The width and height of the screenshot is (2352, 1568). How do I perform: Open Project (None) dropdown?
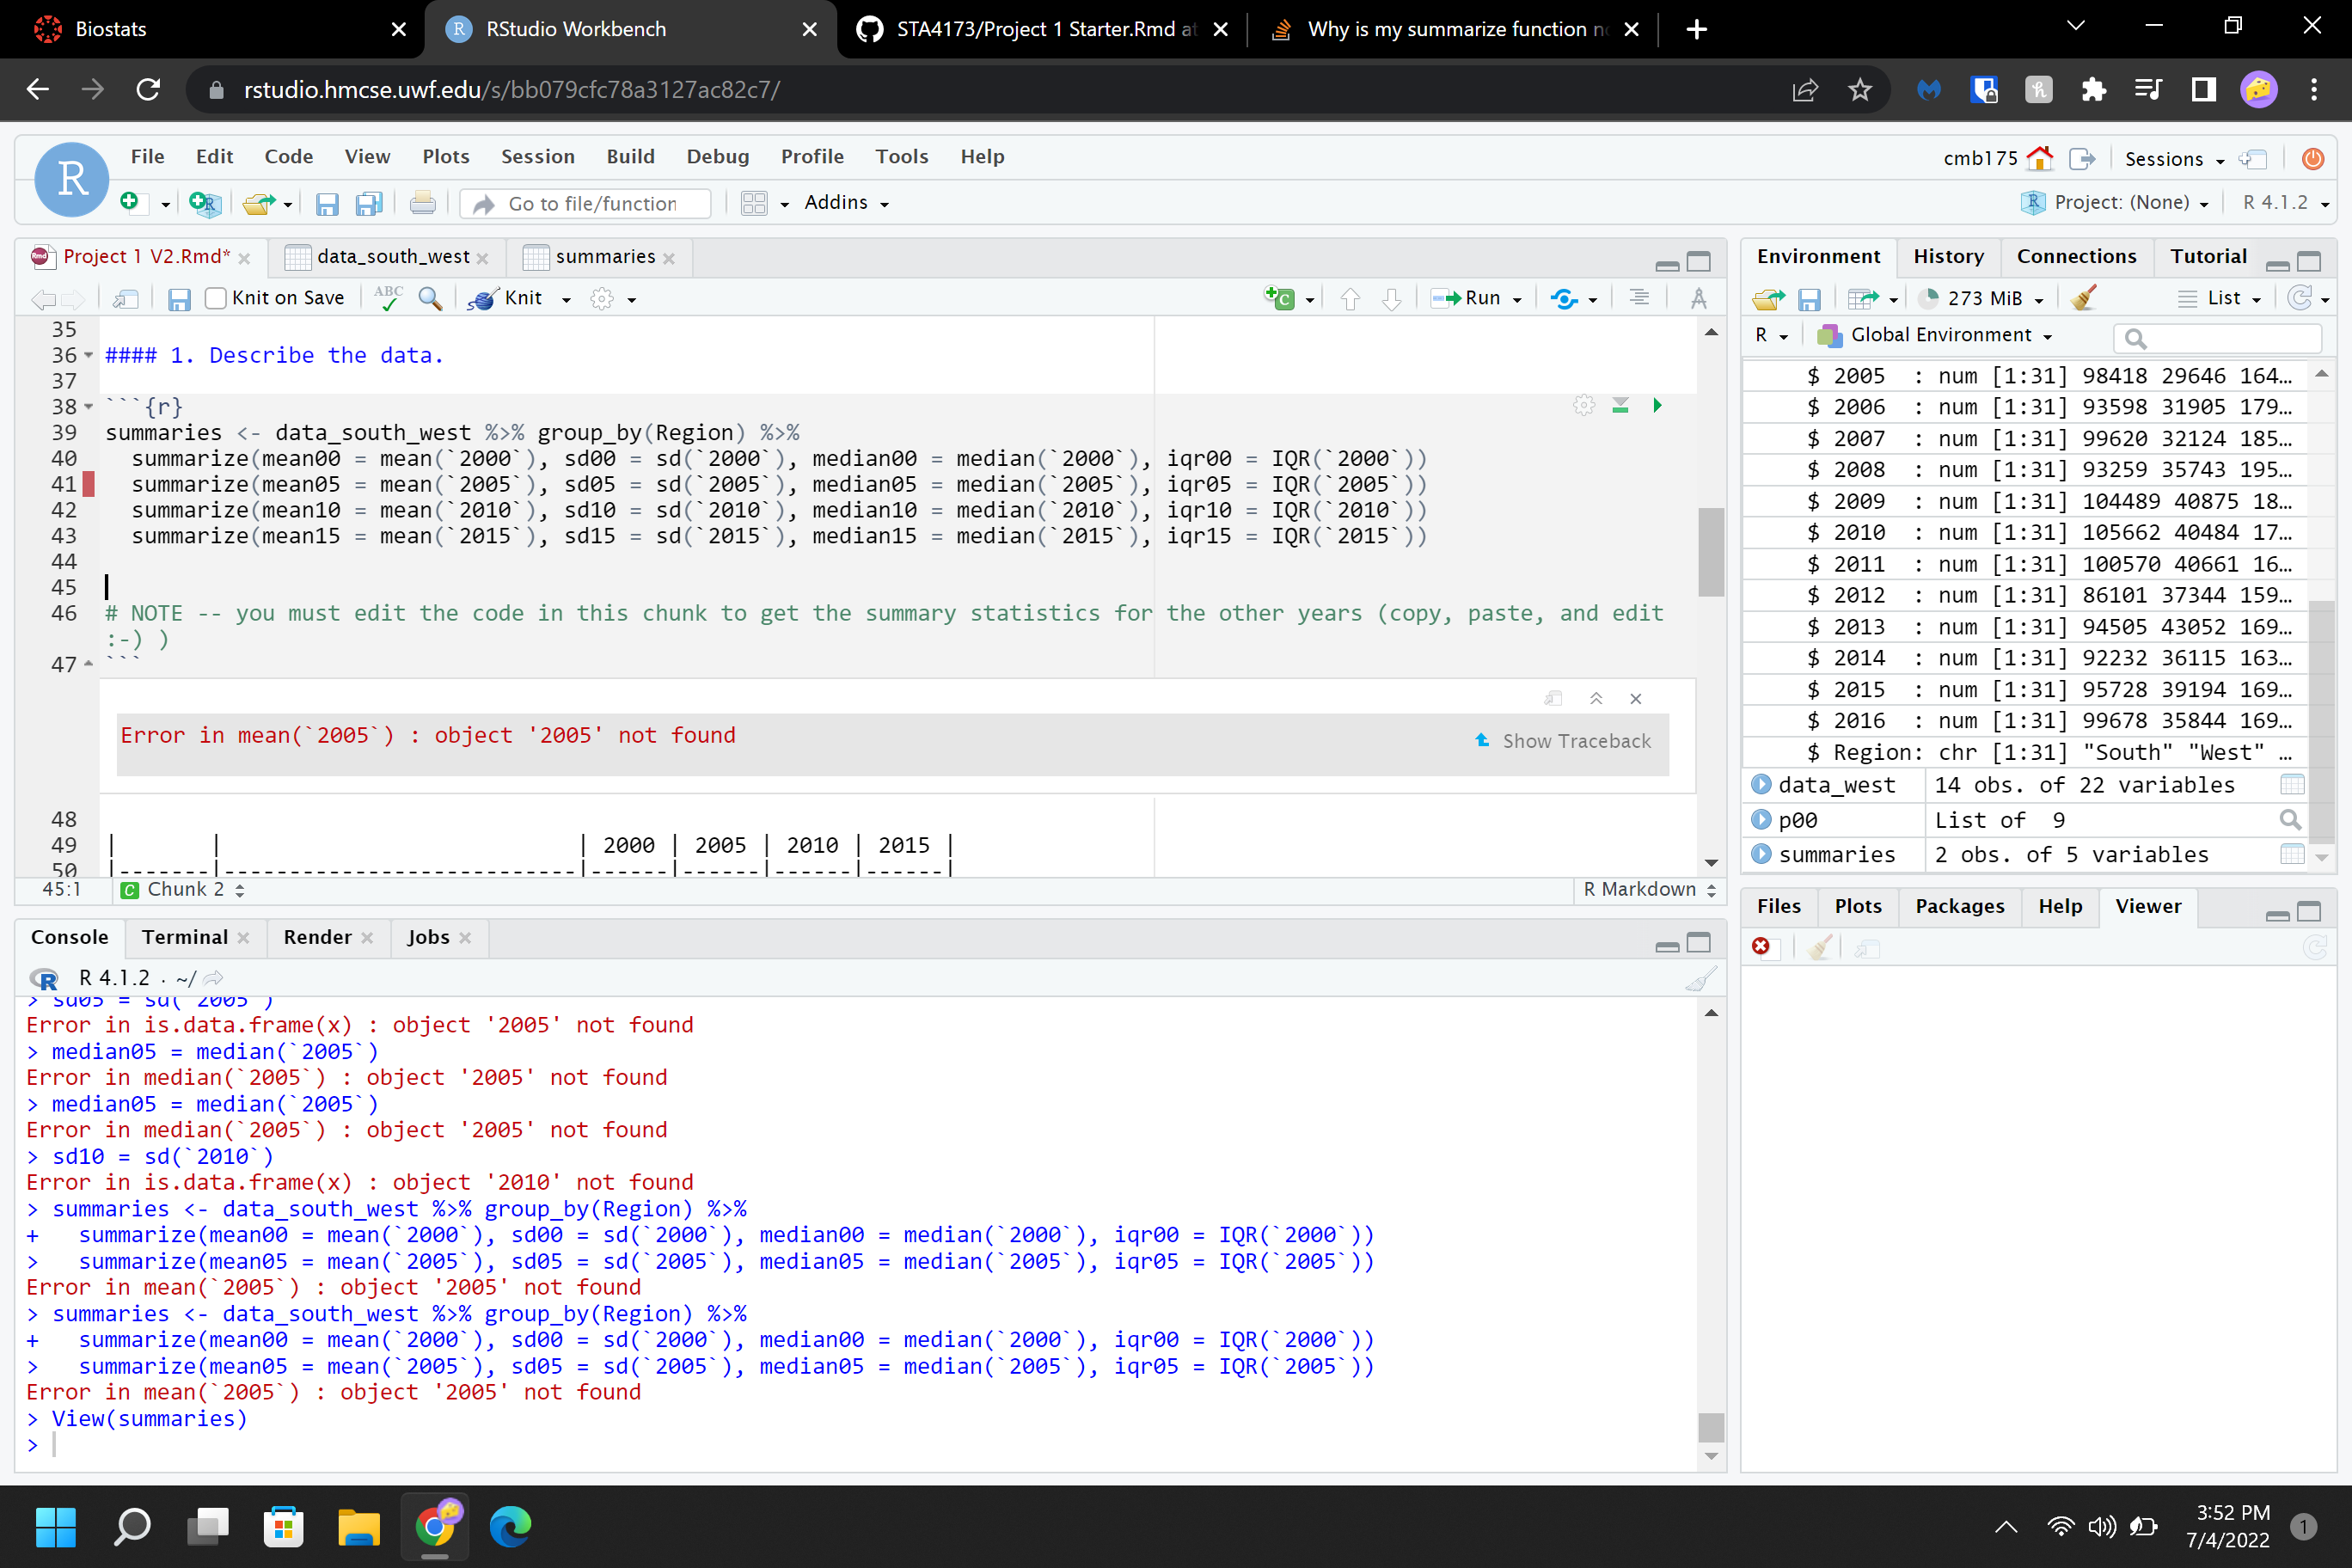2115,203
